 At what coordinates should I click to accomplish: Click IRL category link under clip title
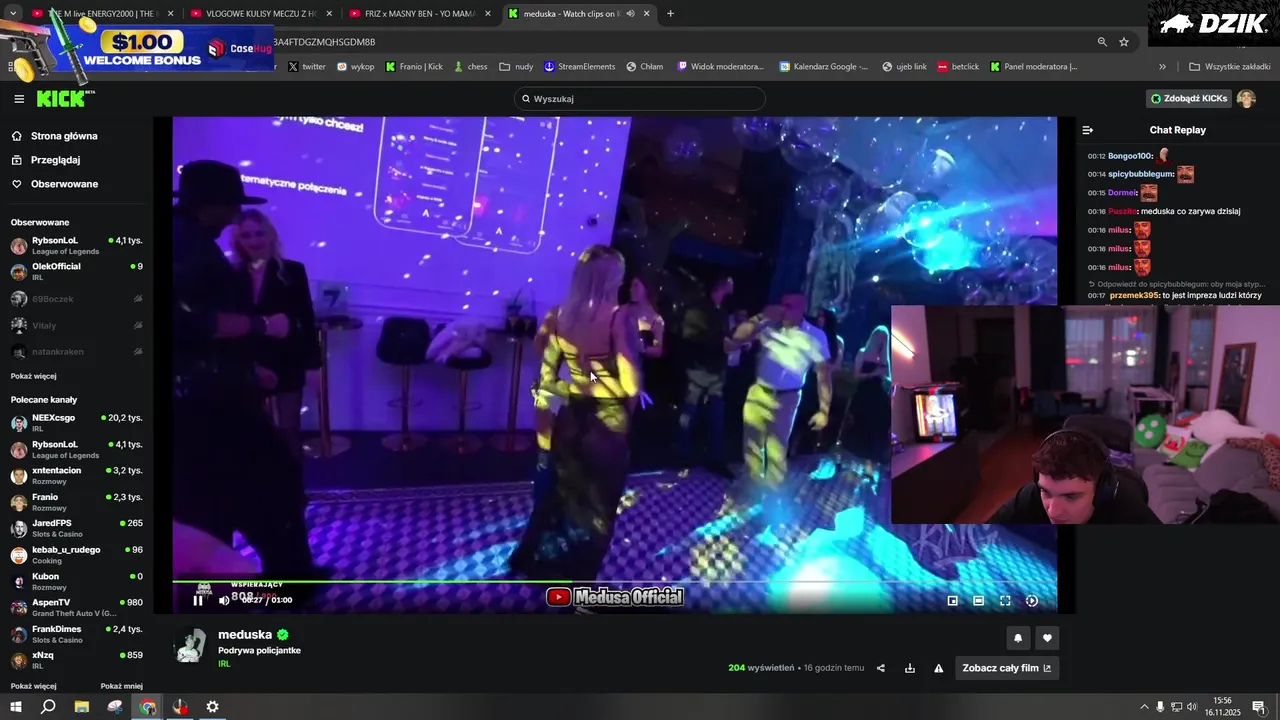[224, 664]
